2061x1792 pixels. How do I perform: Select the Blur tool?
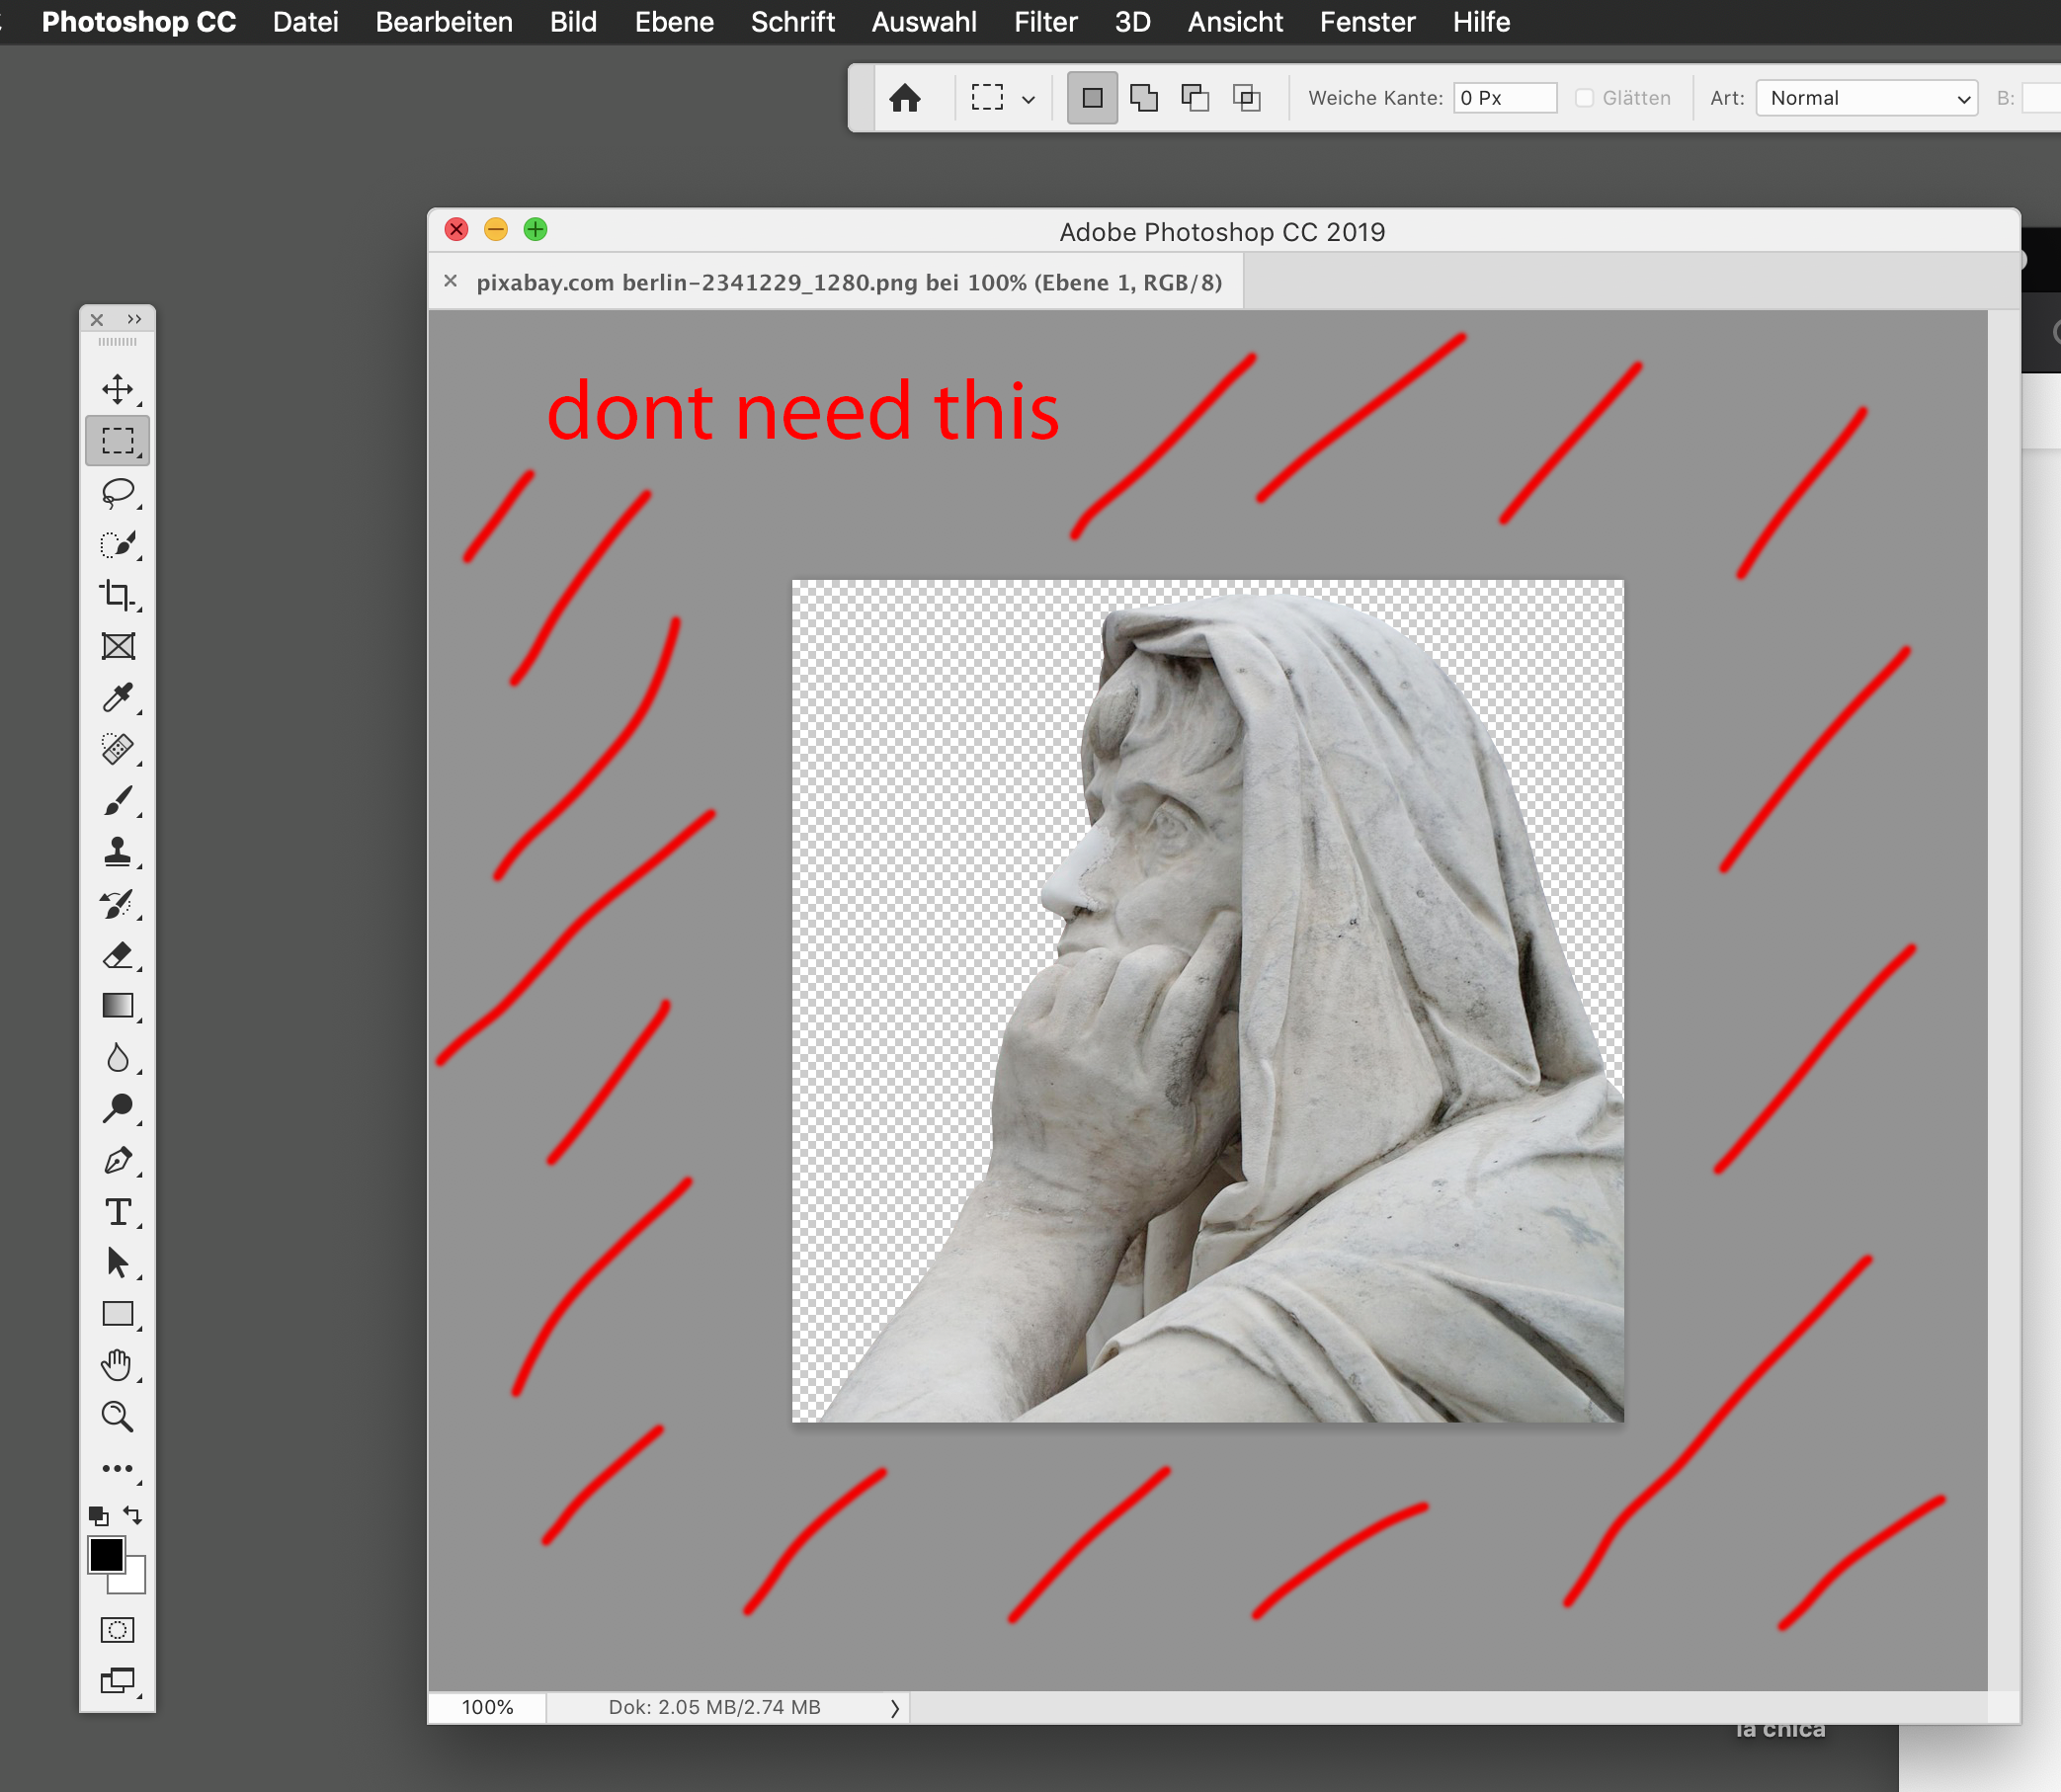[x=117, y=1058]
